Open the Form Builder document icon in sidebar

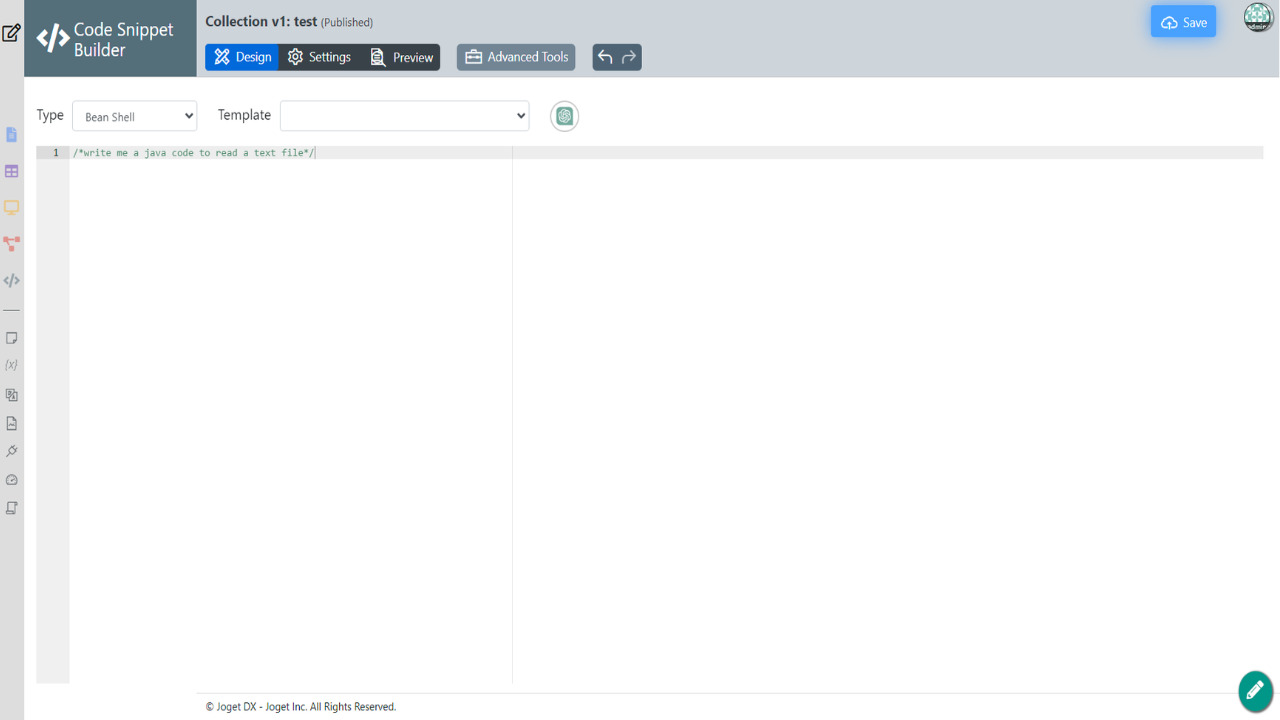pos(12,135)
